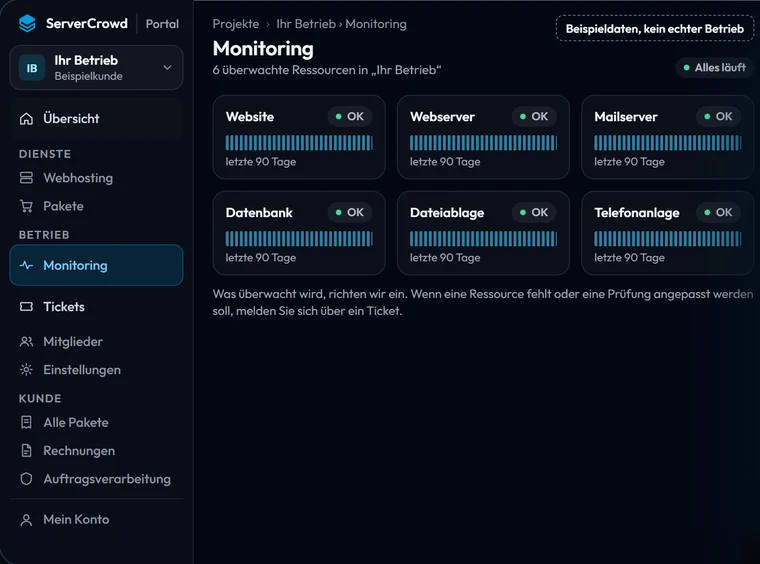Image resolution: width=760 pixels, height=564 pixels.
Task: Click the Rechnungen document icon
Action: point(26,451)
